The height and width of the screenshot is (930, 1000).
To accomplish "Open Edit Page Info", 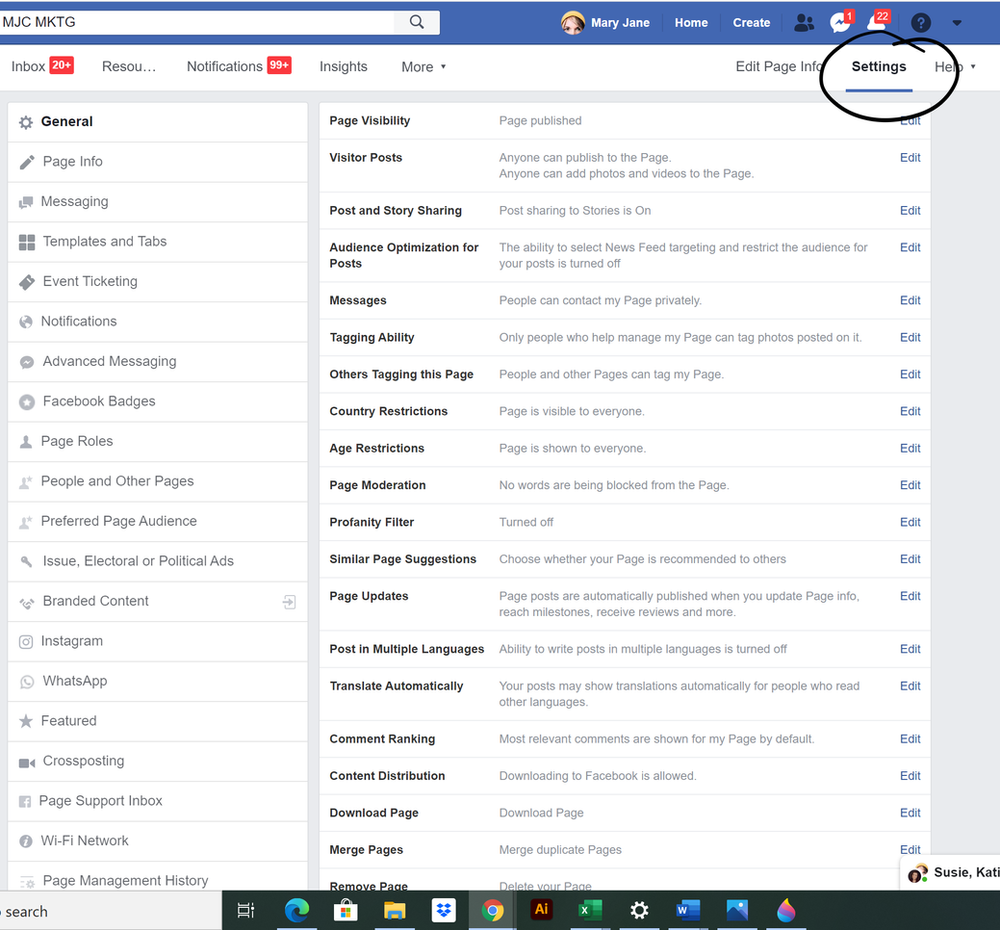I will [779, 67].
